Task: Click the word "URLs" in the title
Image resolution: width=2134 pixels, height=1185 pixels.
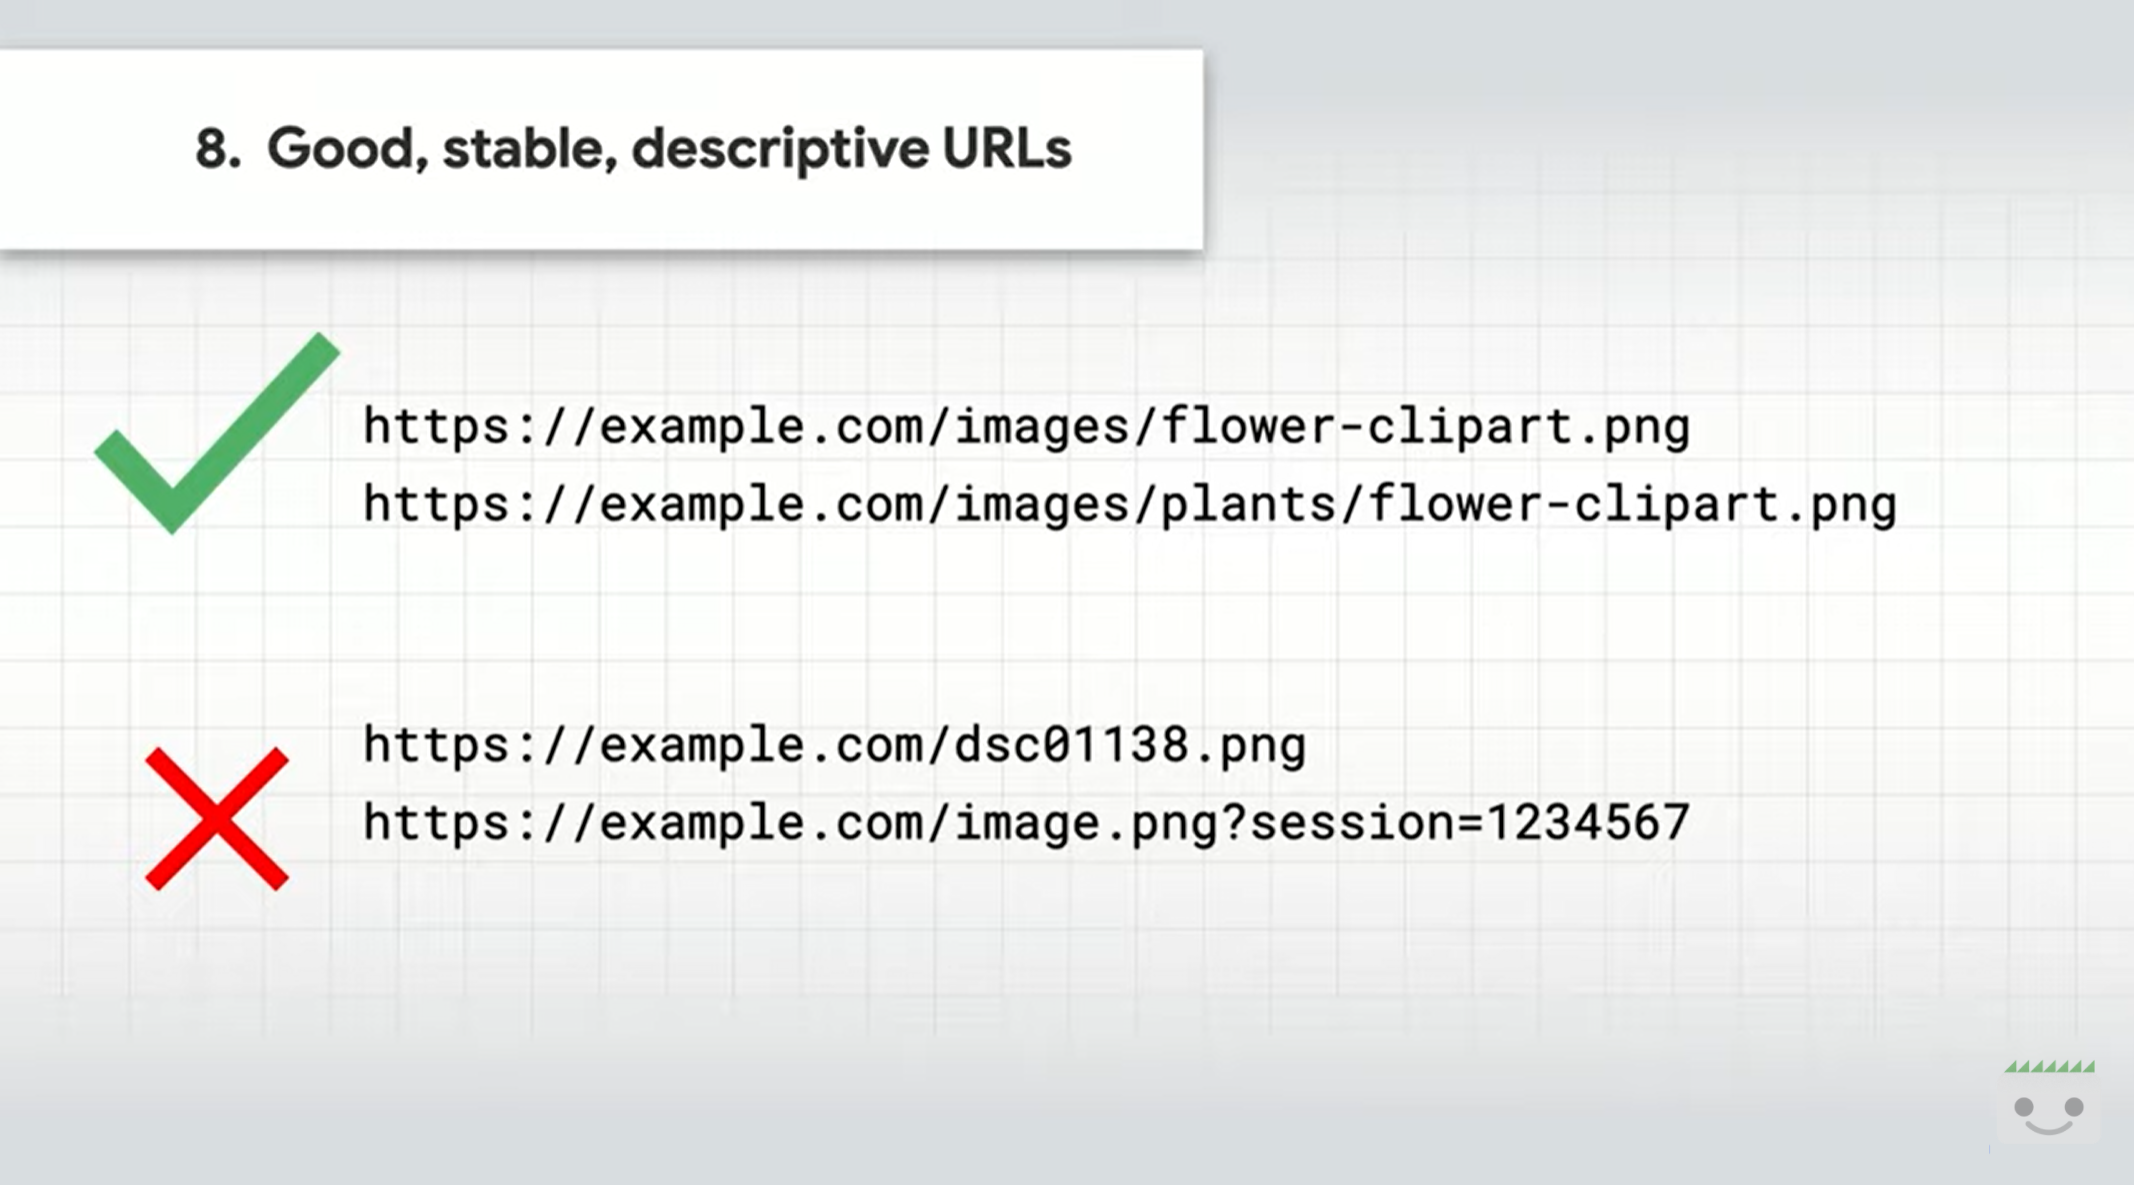Action: click(x=1006, y=149)
